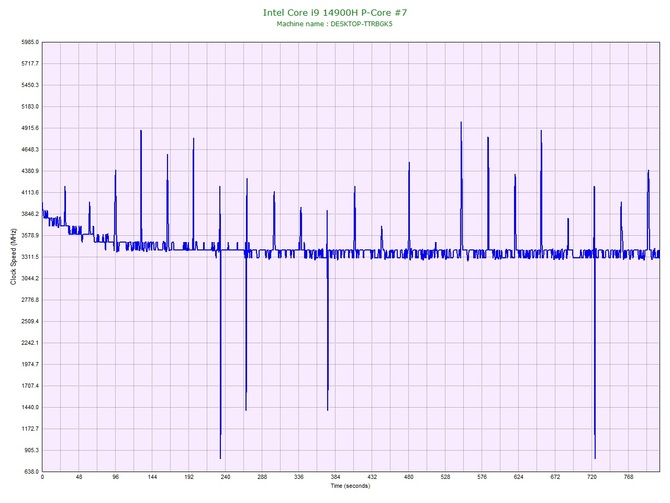Click the x-axis tick label 576
670x503 pixels.
(x=482, y=477)
